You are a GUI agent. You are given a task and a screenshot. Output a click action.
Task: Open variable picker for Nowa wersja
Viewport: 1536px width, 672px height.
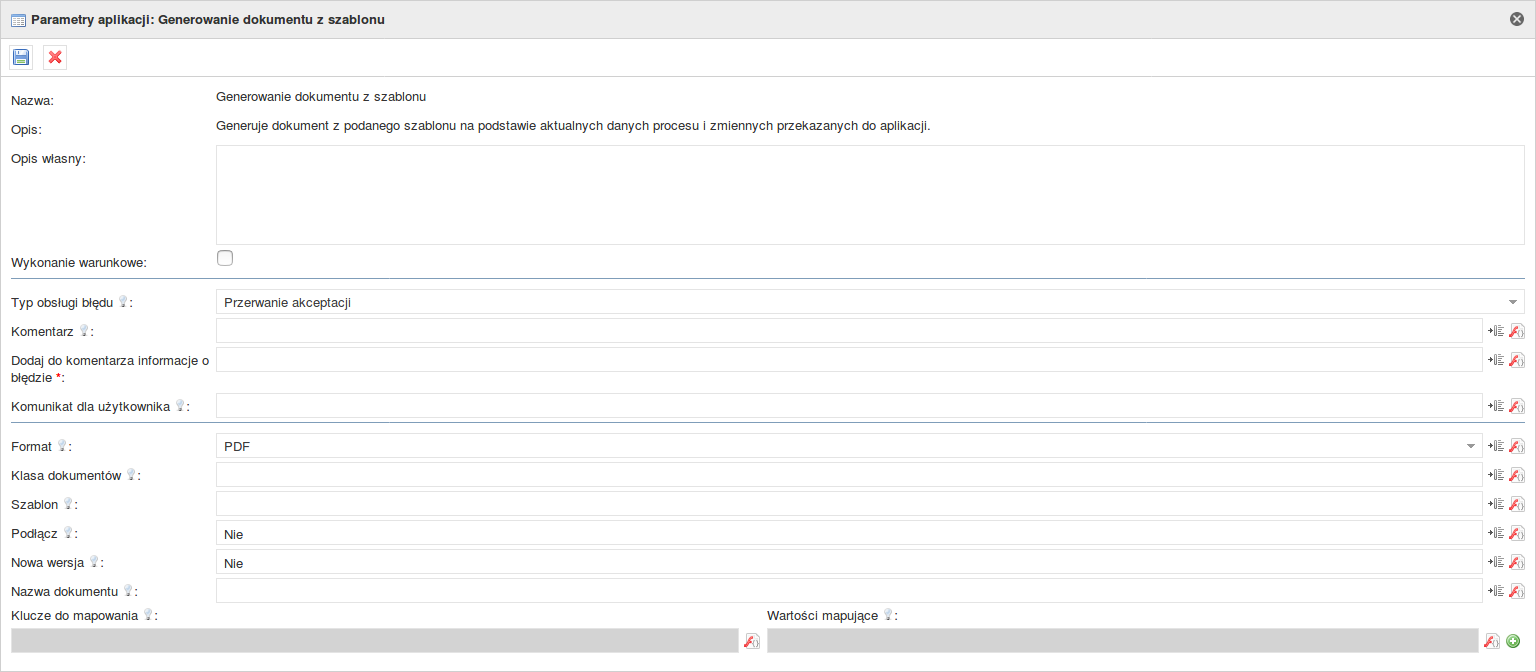[x=1496, y=562]
